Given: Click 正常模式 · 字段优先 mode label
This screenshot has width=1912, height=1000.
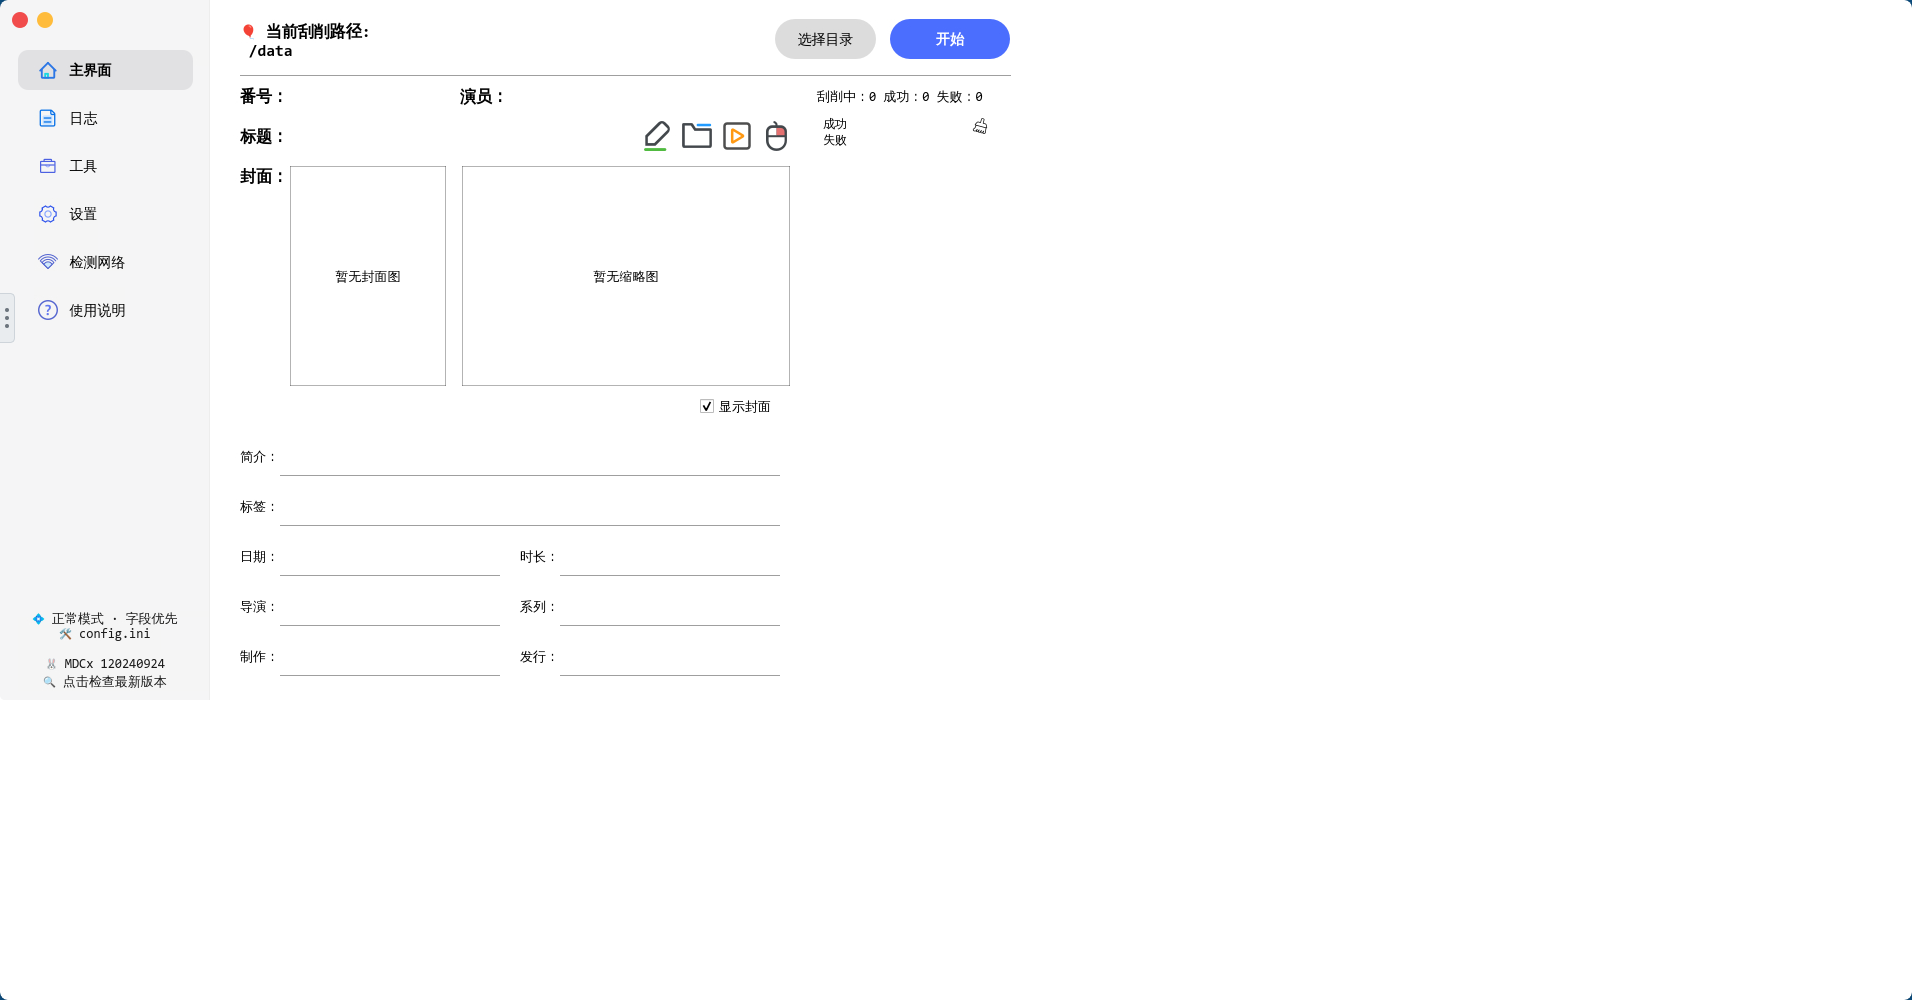Looking at the screenshot, I should [114, 619].
